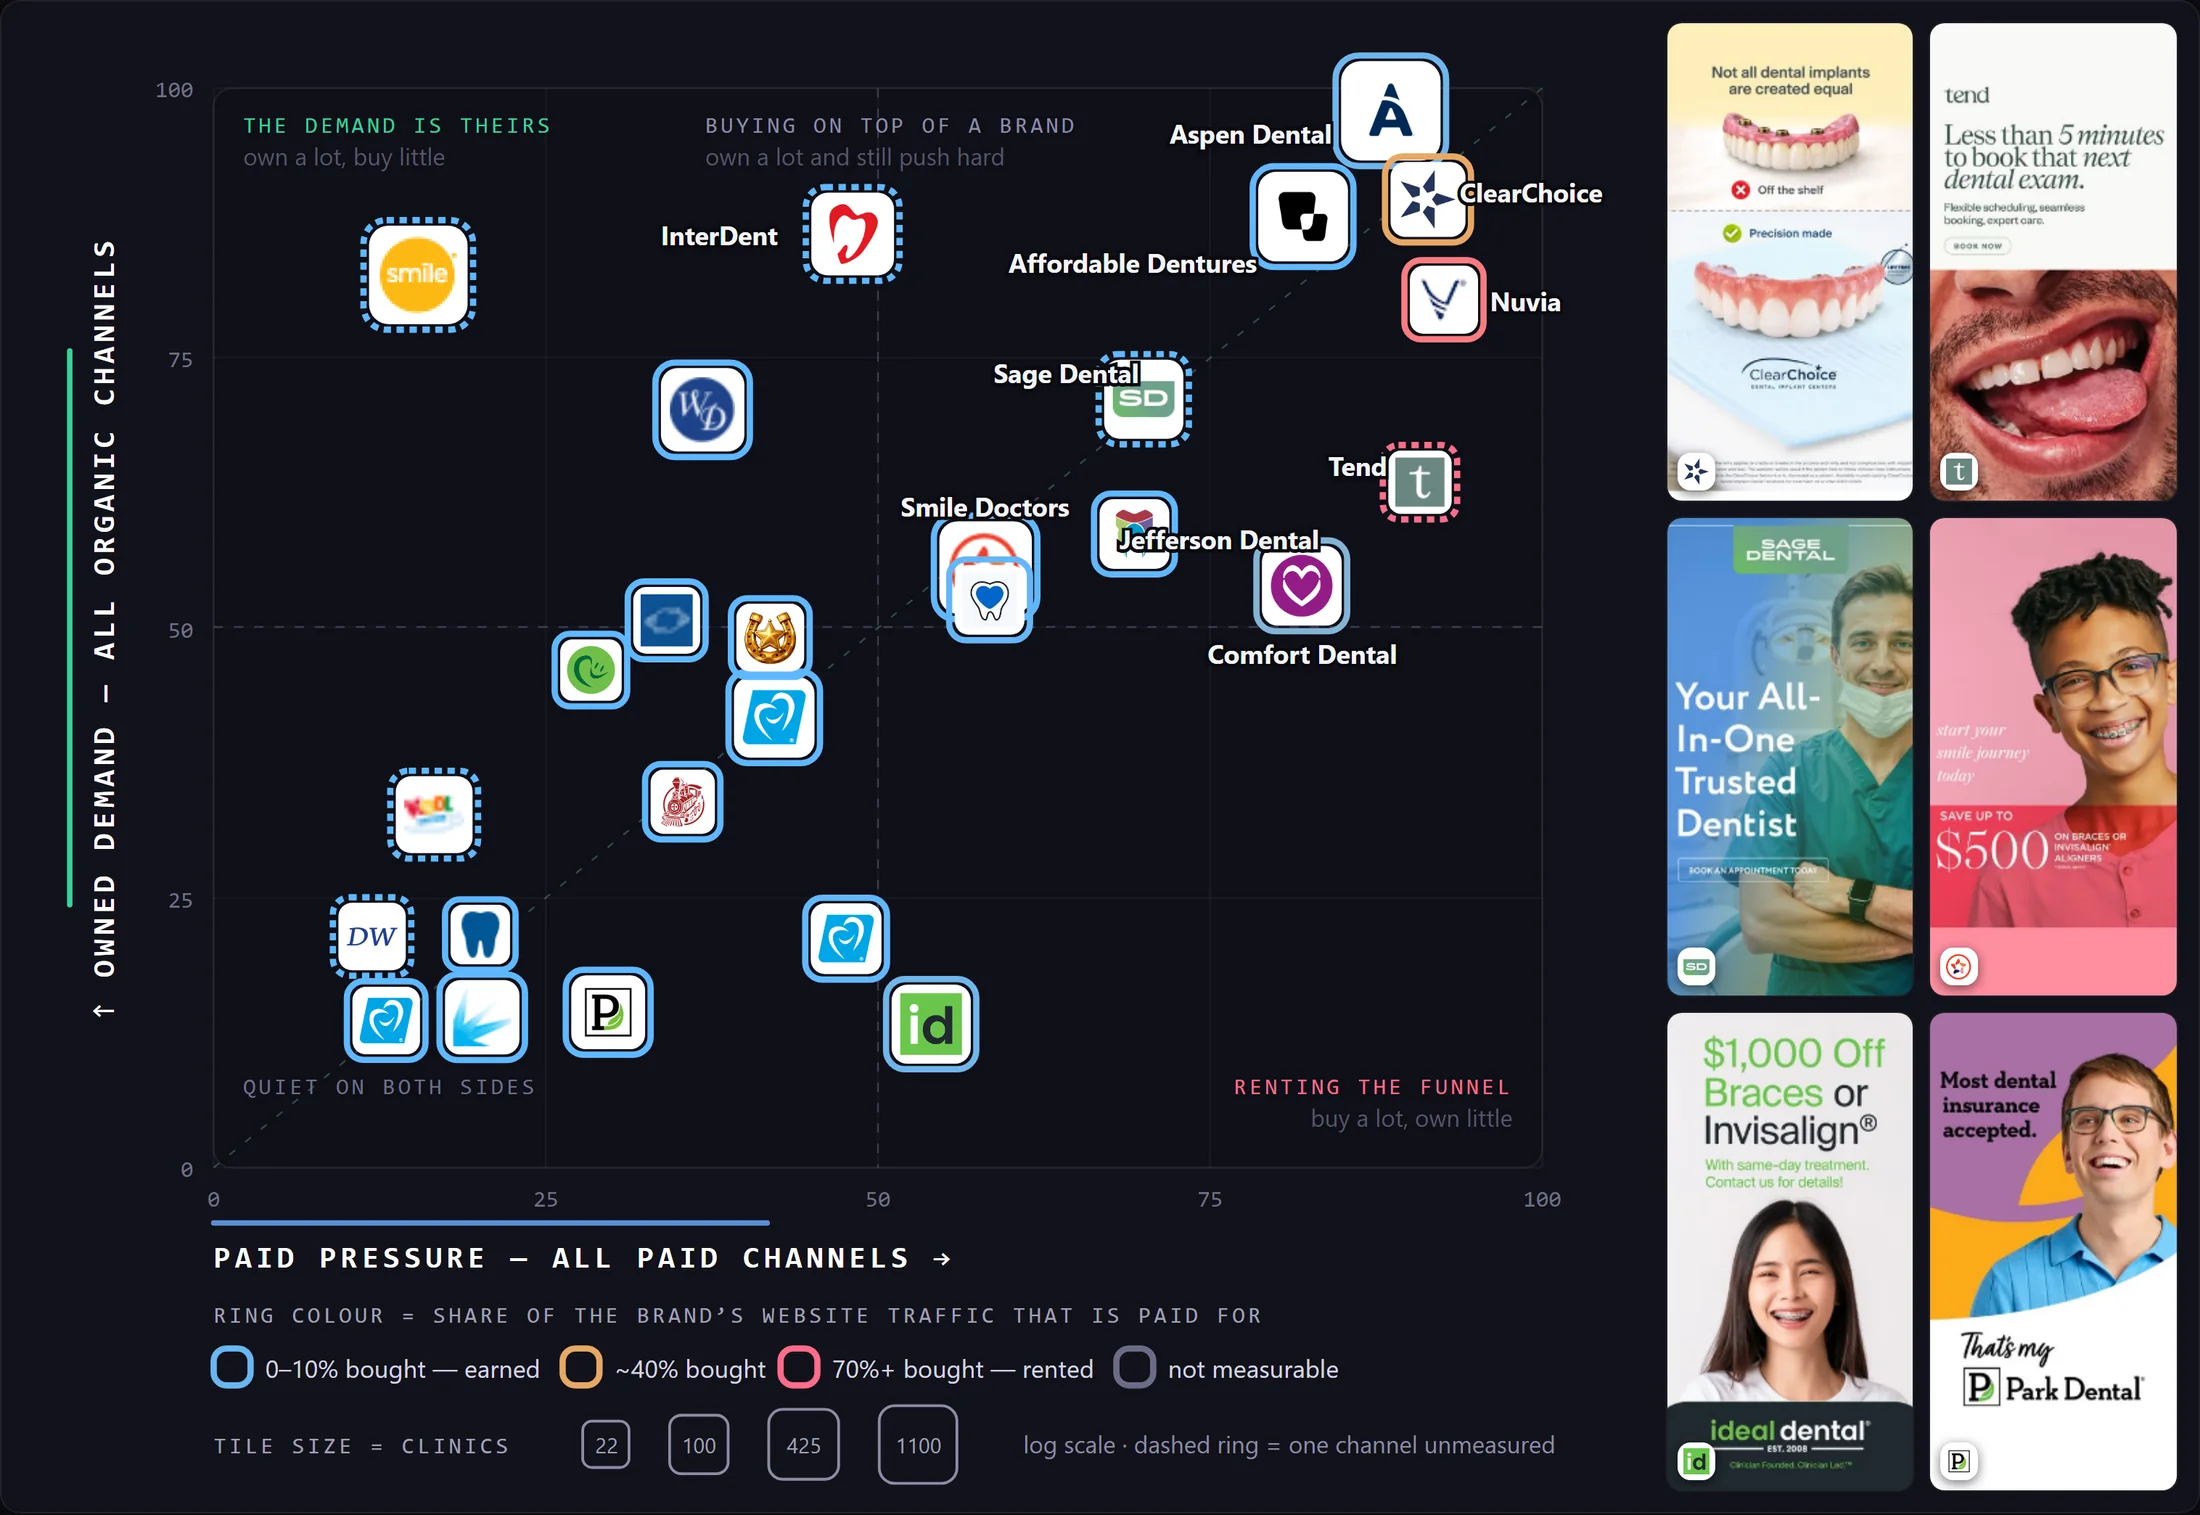The image size is (2200, 1515).
Task: Select the '100' clinics size box
Action: coord(699,1445)
